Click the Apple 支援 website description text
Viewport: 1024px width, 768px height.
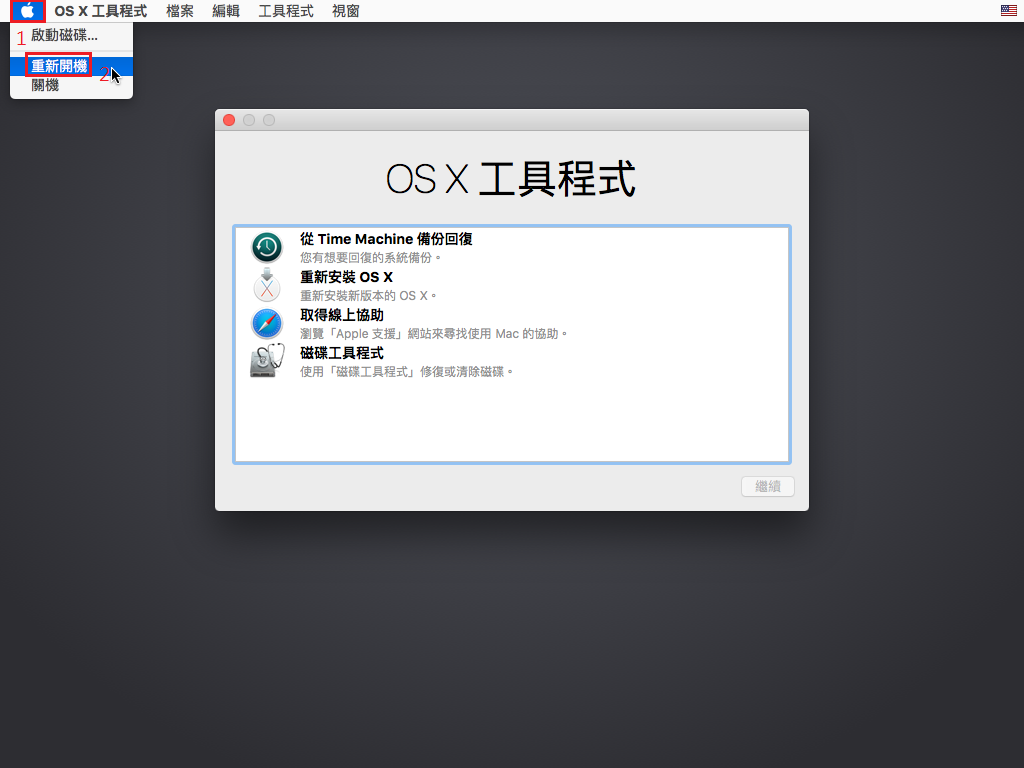[434, 334]
